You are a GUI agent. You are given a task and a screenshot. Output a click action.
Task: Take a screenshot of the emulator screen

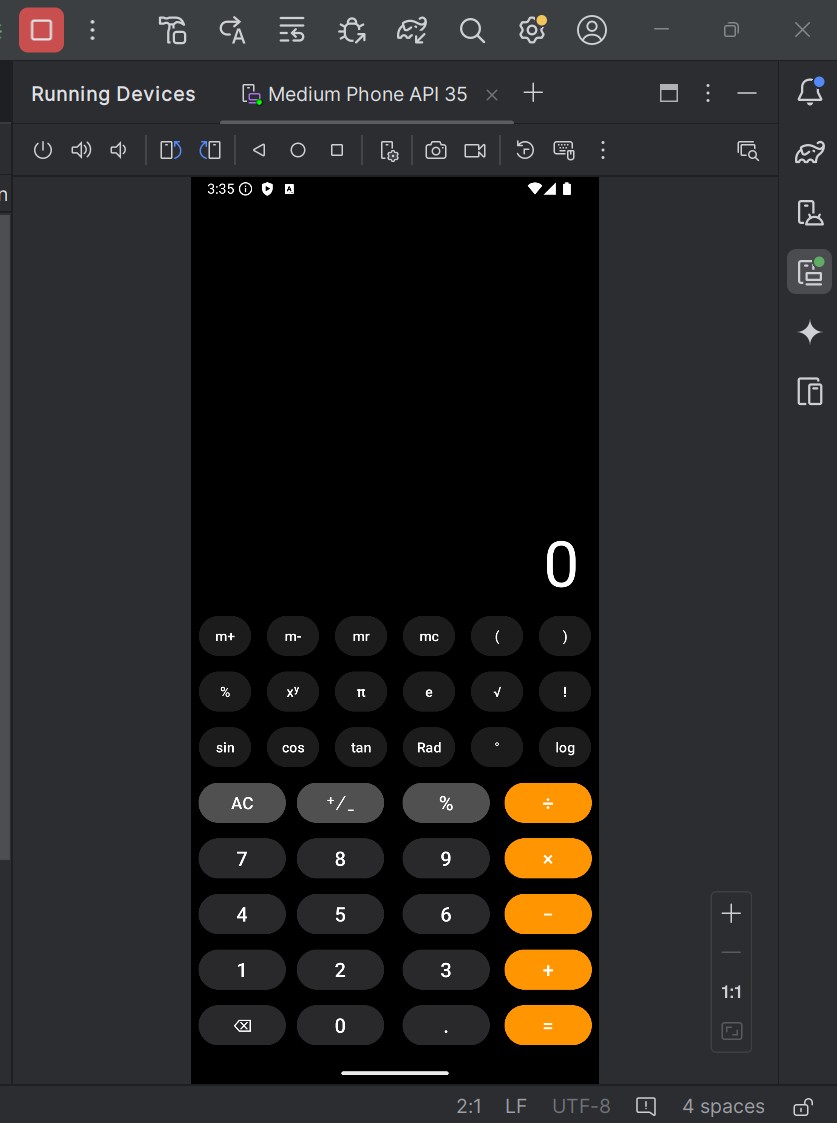436,150
